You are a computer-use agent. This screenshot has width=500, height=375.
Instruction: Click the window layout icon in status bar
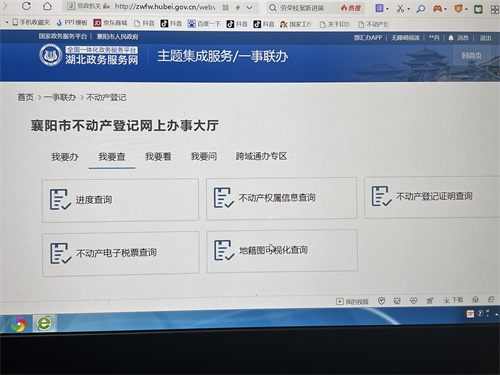coord(491,299)
